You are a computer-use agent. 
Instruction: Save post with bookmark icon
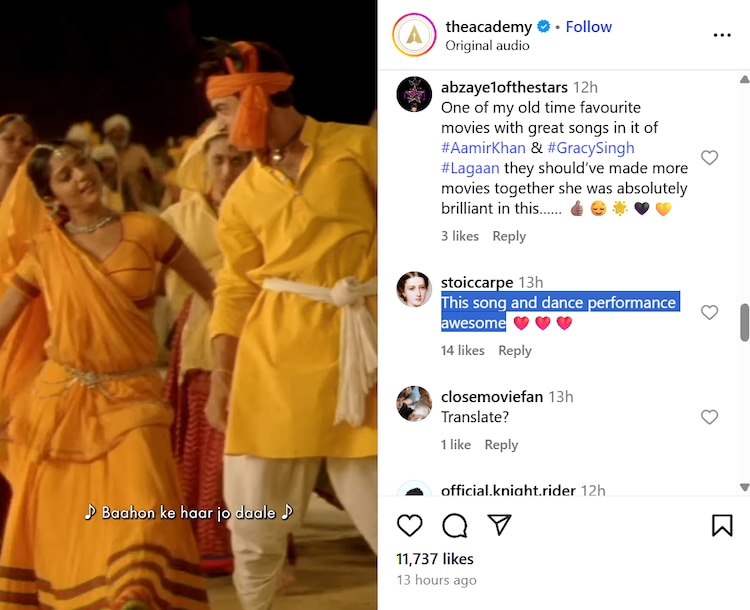pyautogui.click(x=722, y=525)
